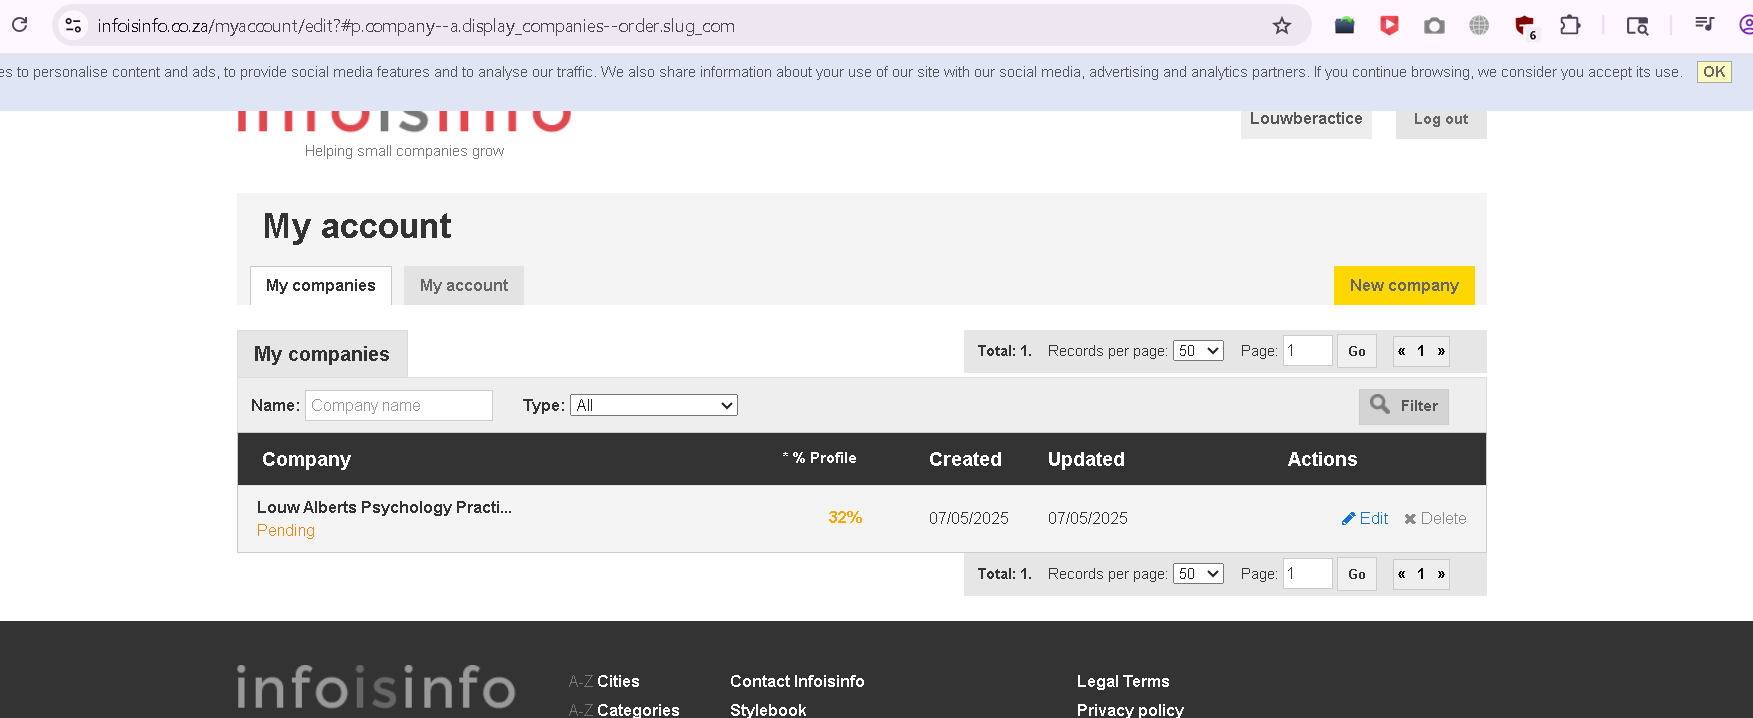Focus the bottom Page number field

[x=1308, y=574]
